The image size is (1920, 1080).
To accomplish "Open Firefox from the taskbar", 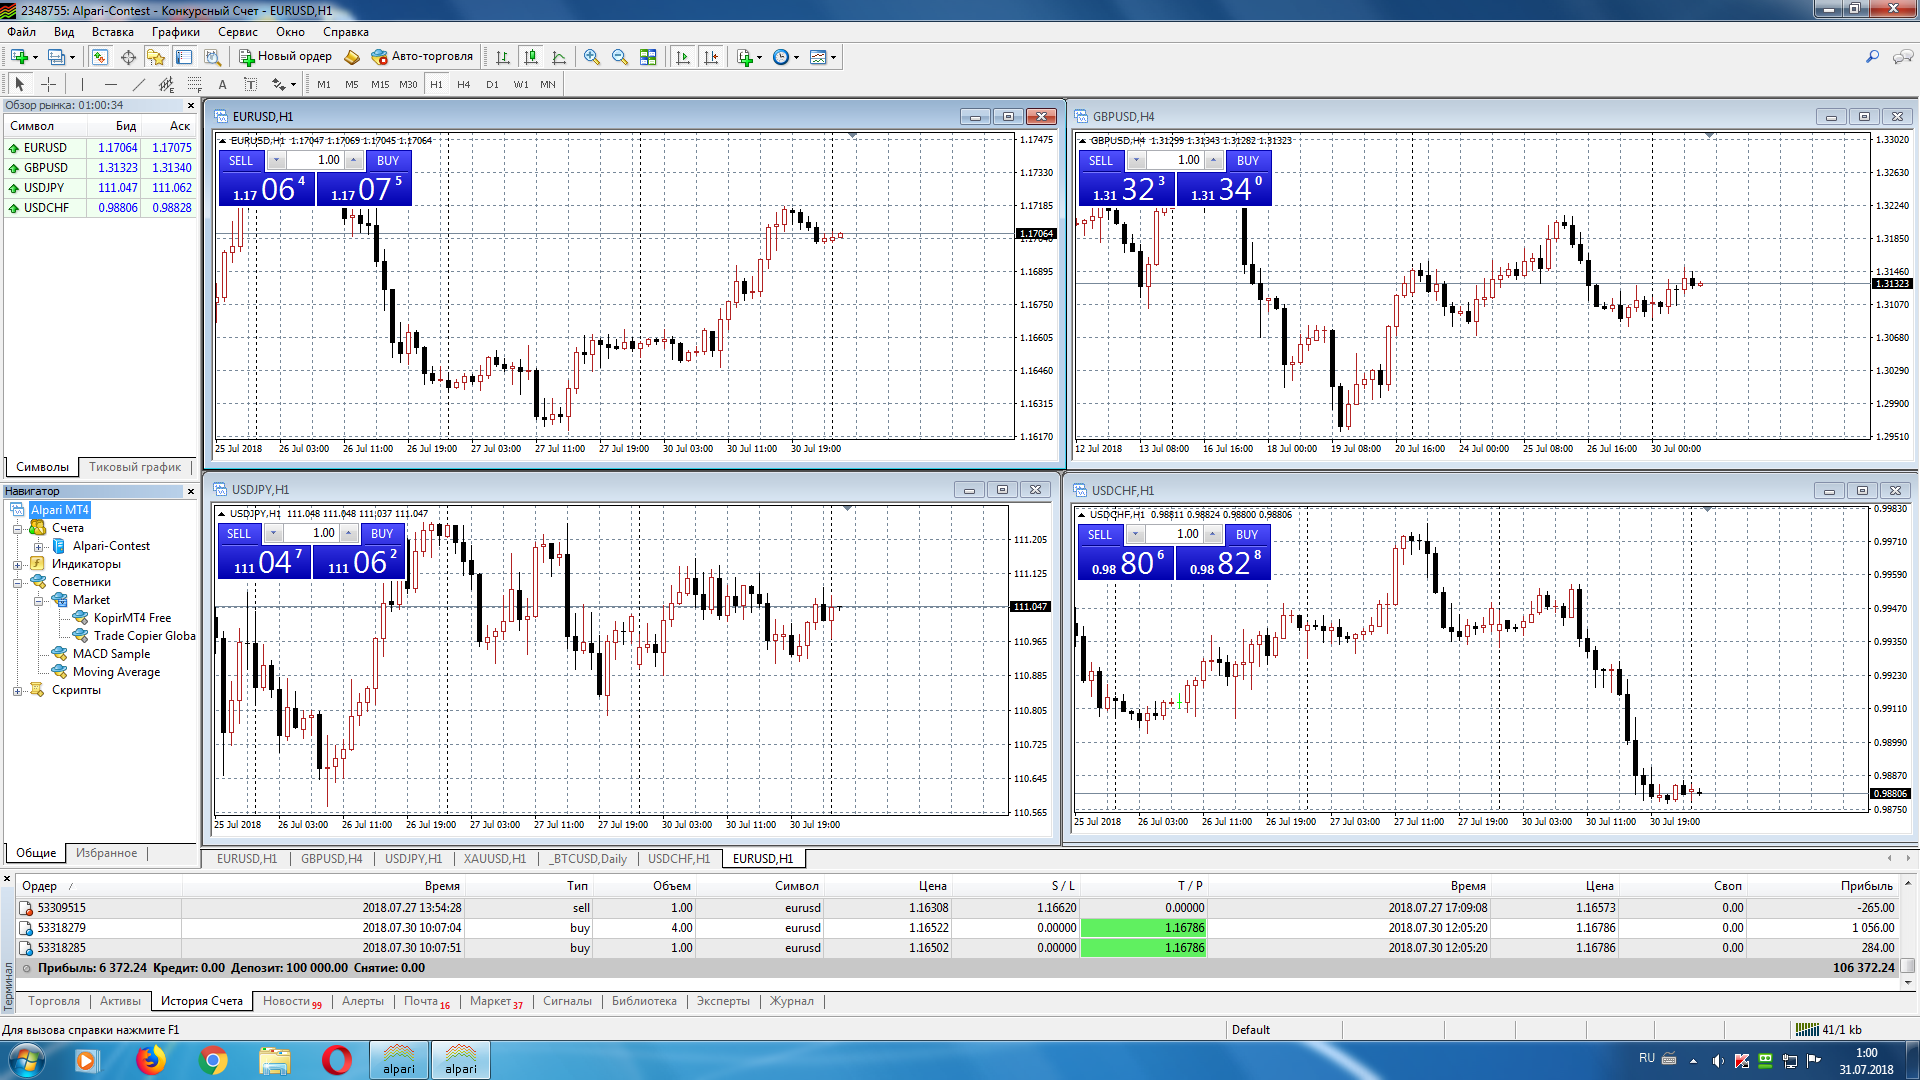I will click(151, 1060).
